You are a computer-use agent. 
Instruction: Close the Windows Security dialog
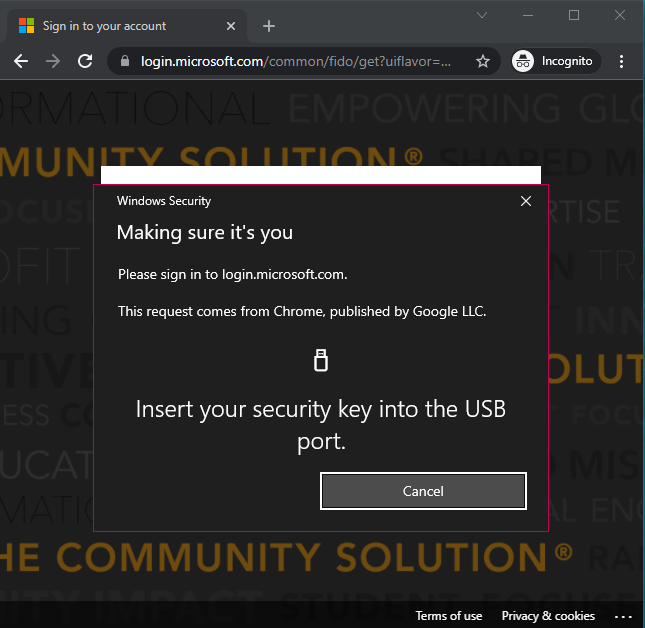526,201
